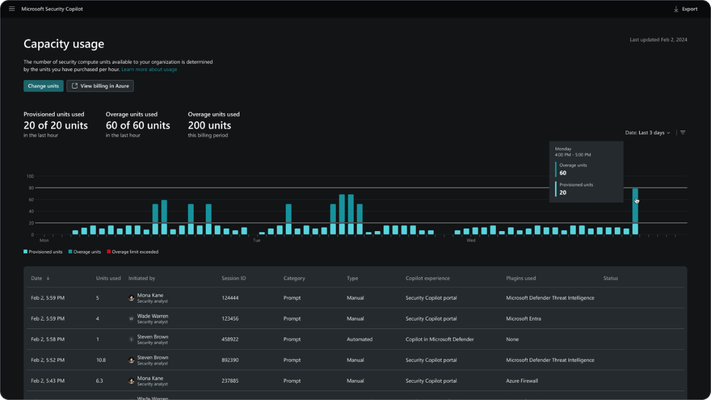The height and width of the screenshot is (400, 711).
Task: Open Learn more about usage link
Action: (x=149, y=69)
